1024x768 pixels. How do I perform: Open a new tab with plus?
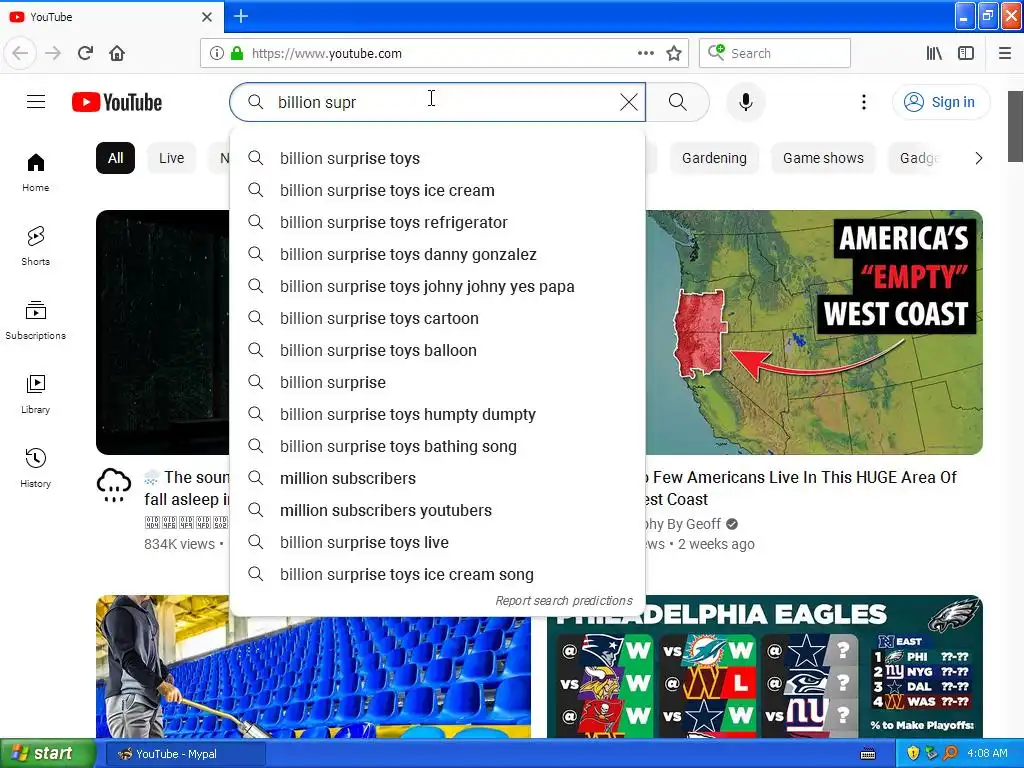241,16
